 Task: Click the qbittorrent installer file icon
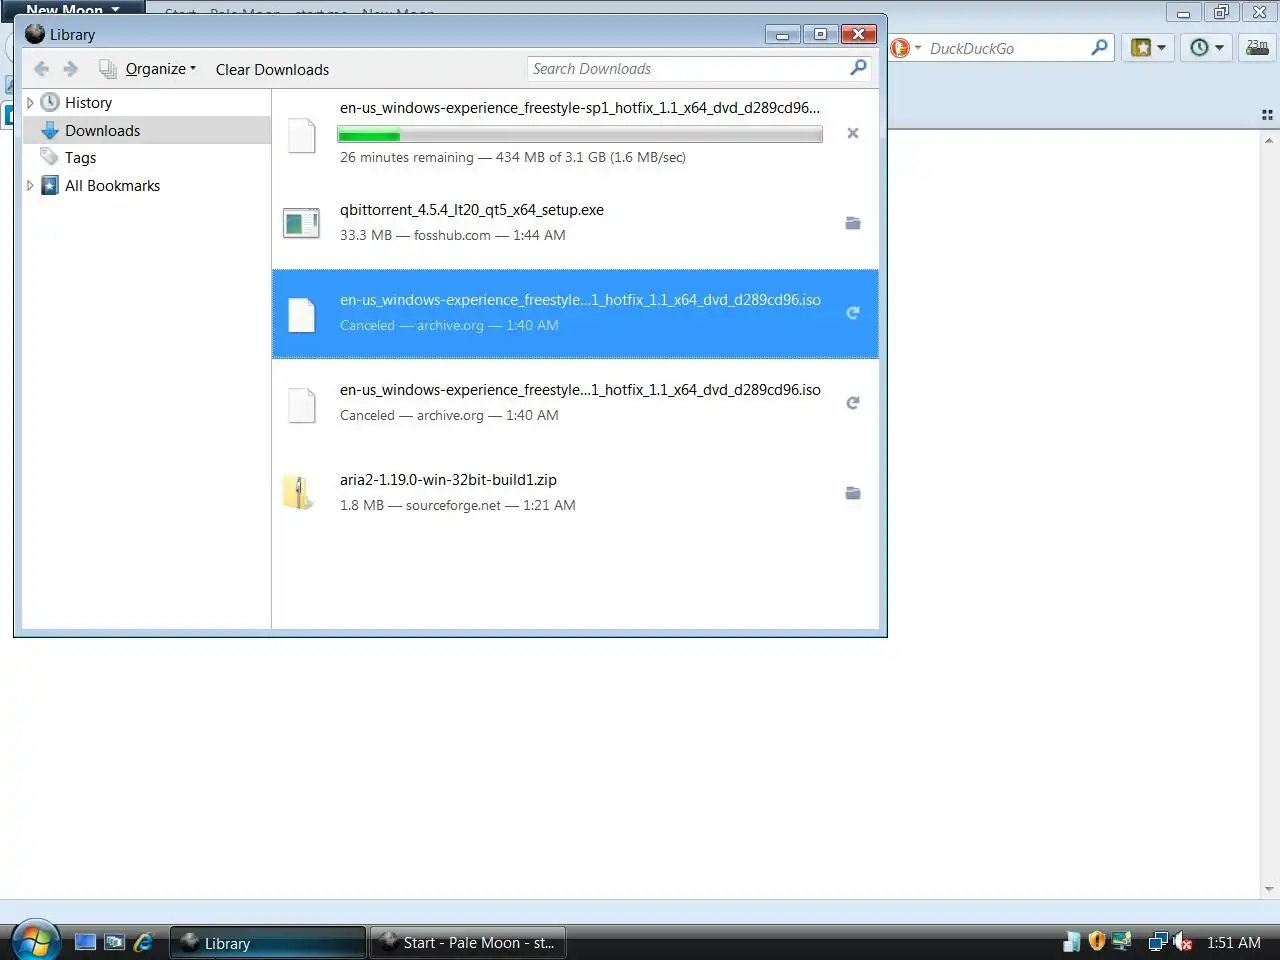[301, 223]
